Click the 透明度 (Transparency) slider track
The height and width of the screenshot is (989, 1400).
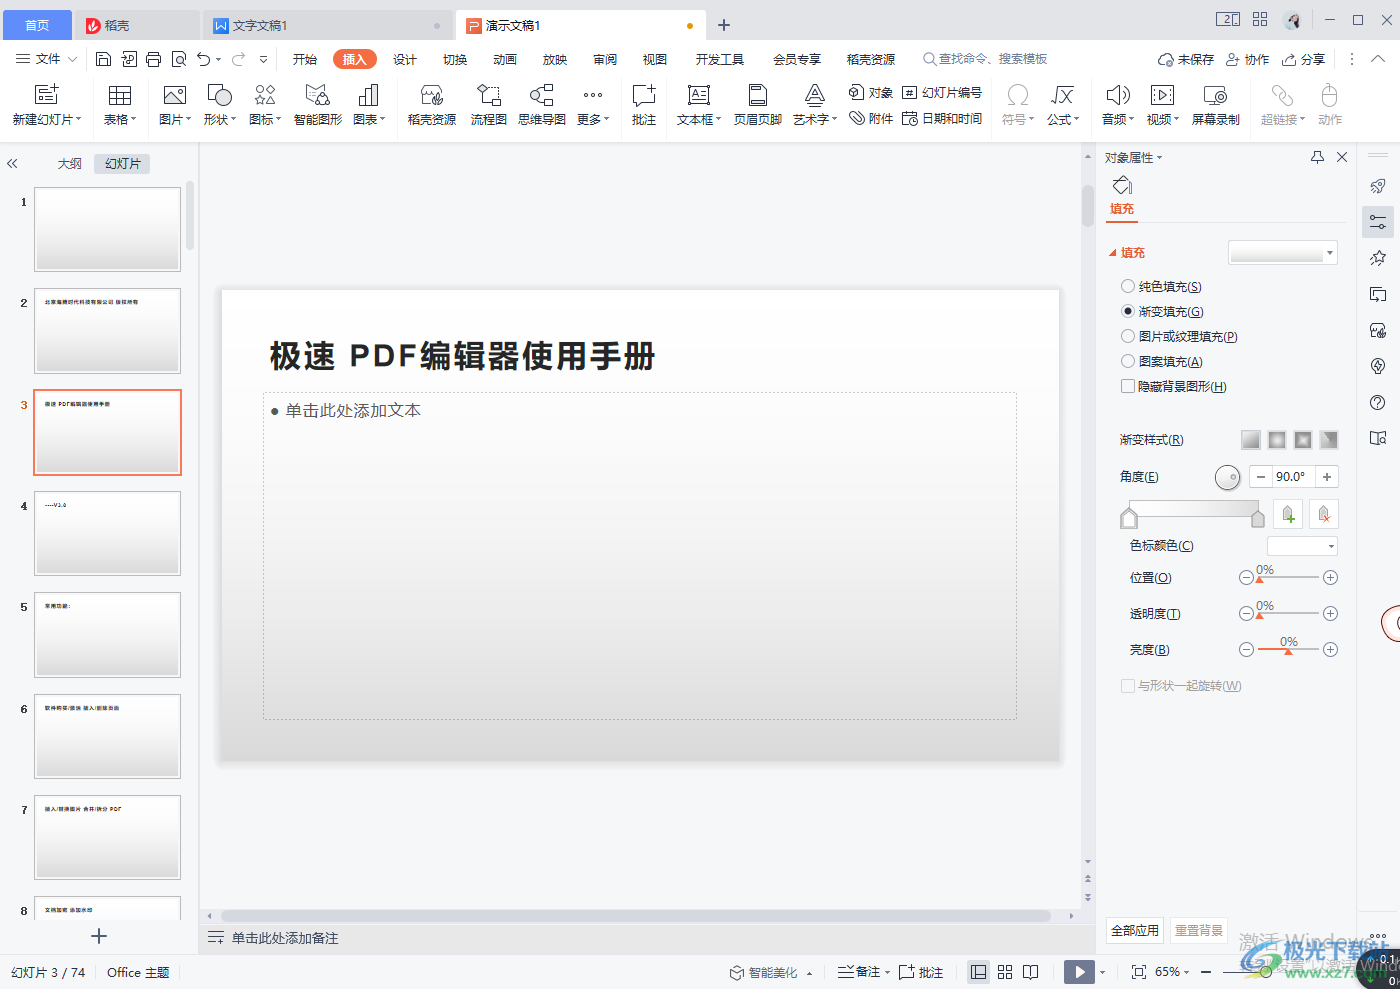1288,613
